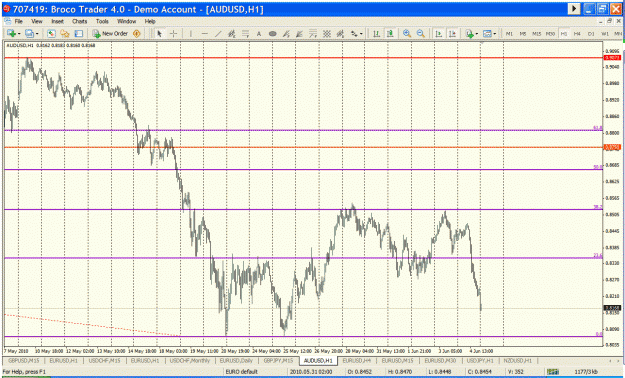Switch timeframe to M5
The image size is (625, 378).
coord(523,34)
